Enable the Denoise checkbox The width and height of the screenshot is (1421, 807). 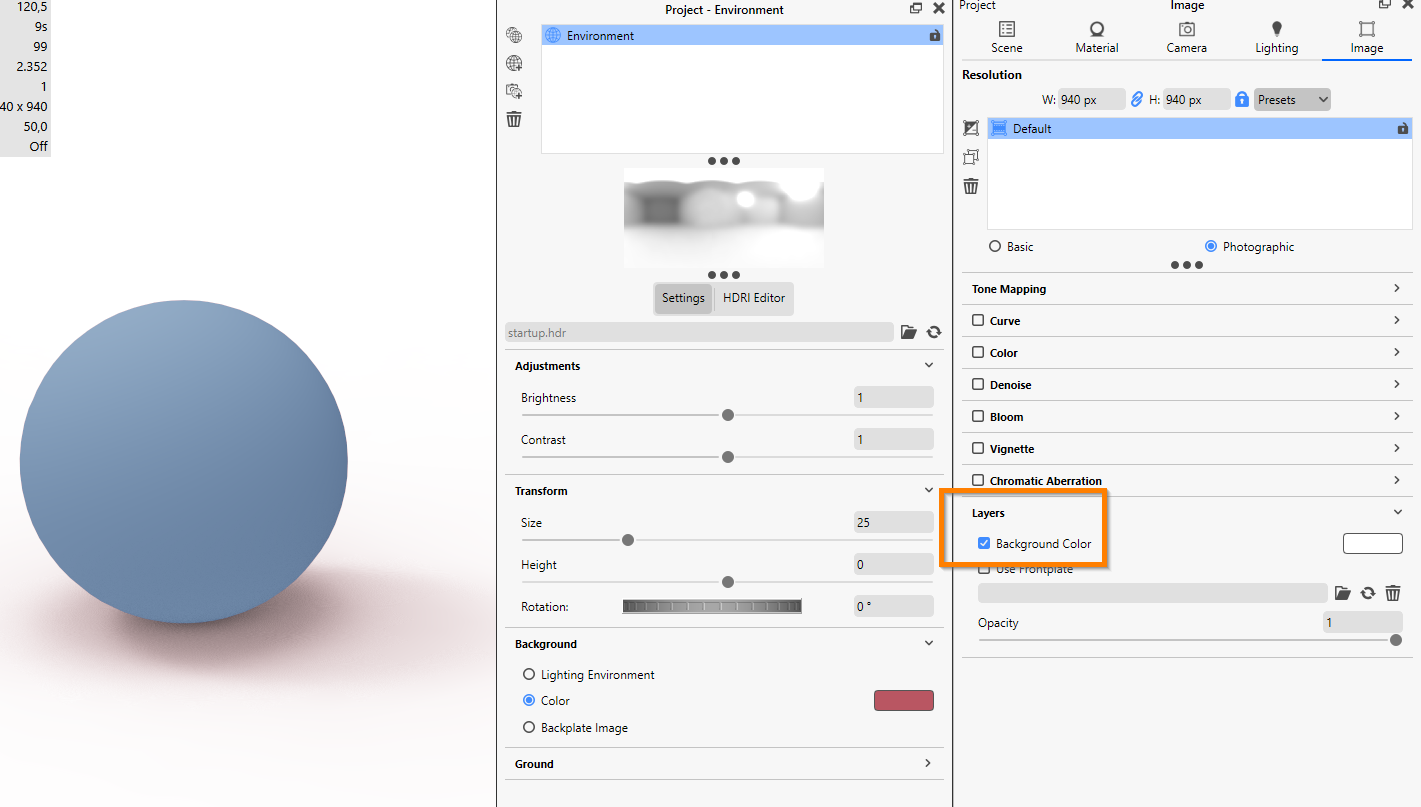pyautogui.click(x=978, y=385)
